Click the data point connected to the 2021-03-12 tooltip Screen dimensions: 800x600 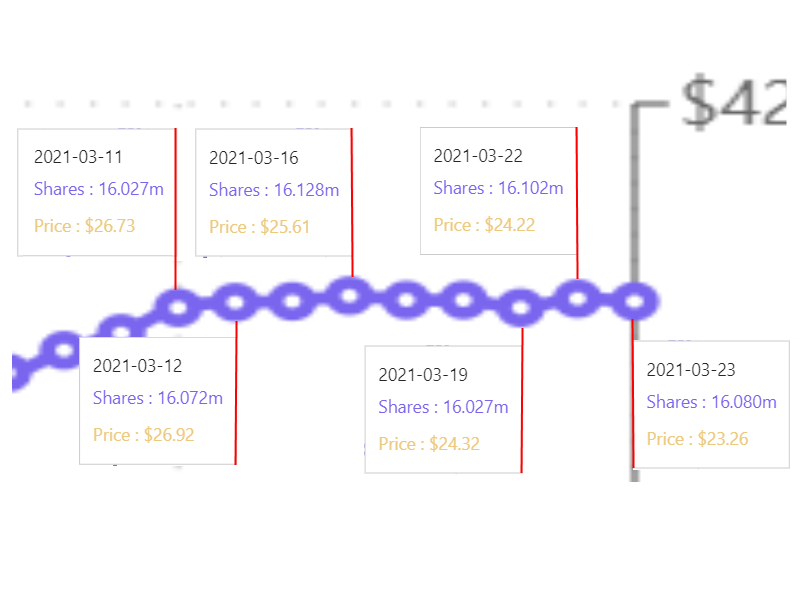(x=235, y=301)
